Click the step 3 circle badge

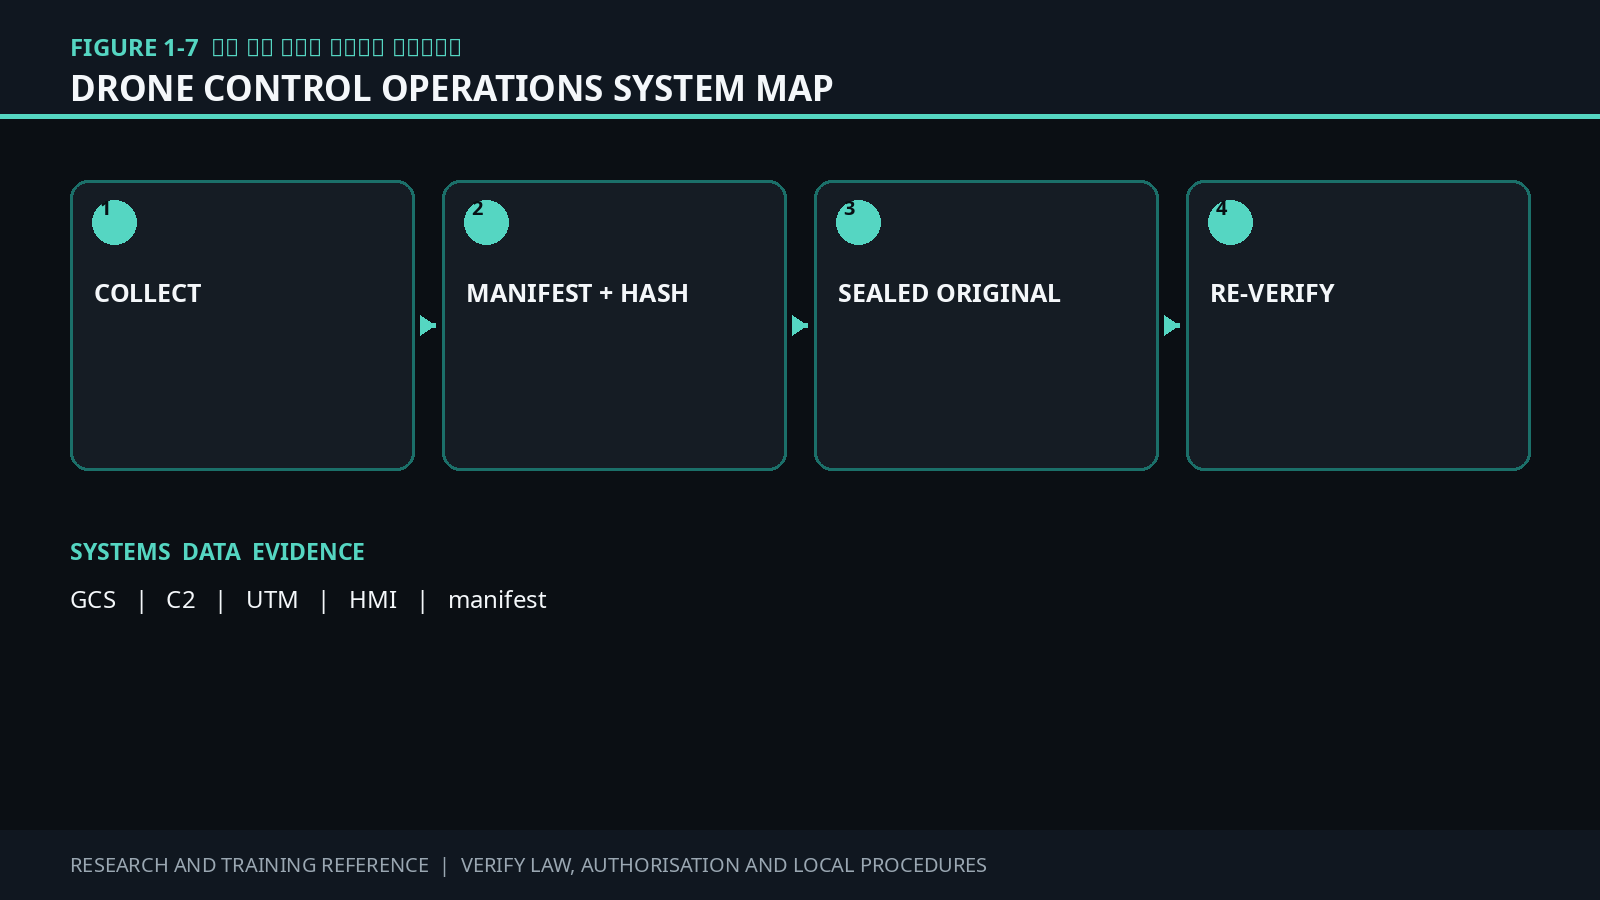point(858,222)
